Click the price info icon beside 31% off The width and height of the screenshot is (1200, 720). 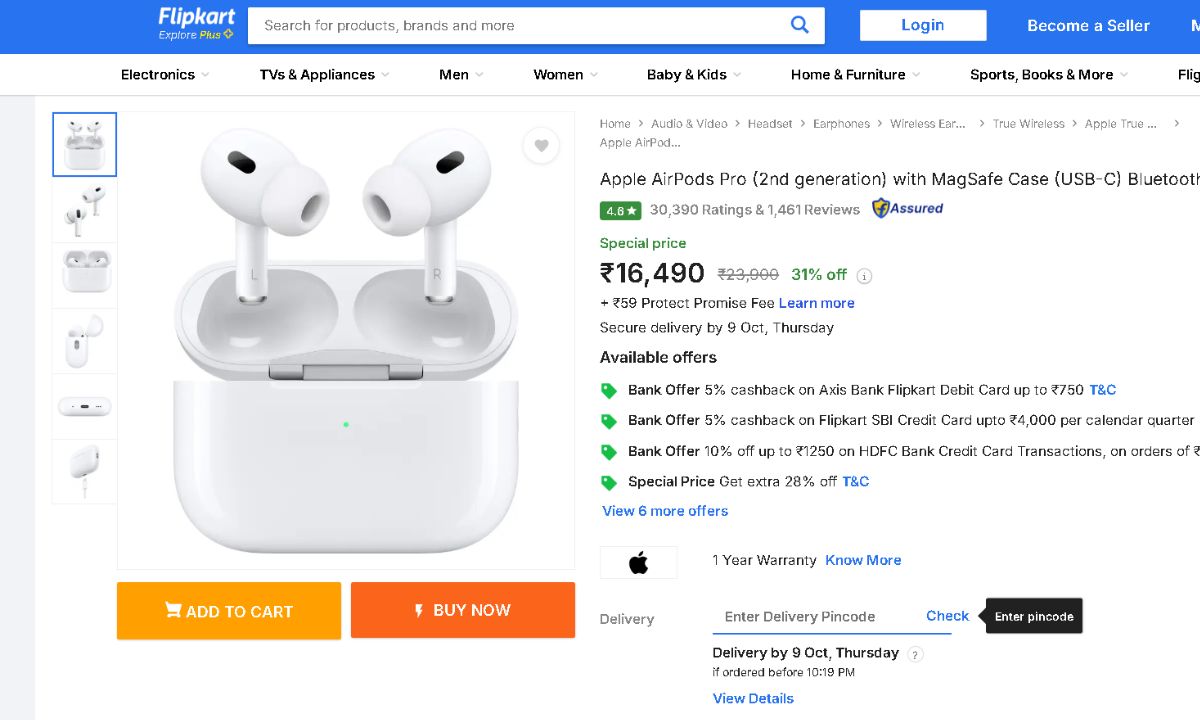click(x=865, y=276)
